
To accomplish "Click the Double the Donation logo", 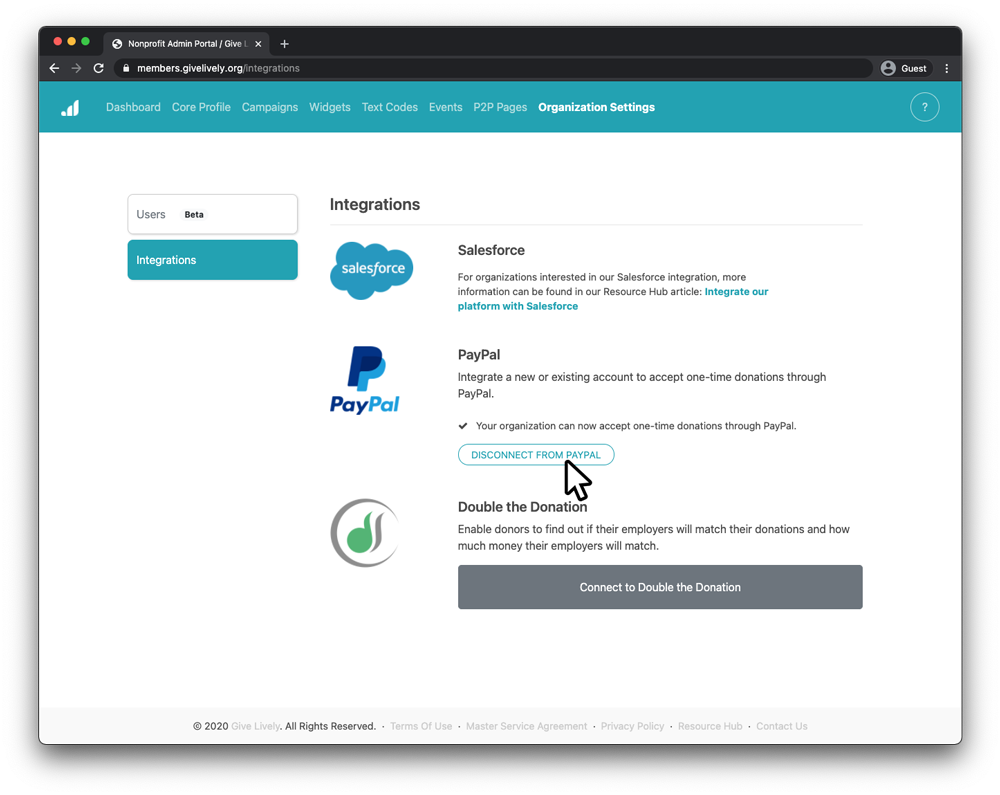I will pyautogui.click(x=364, y=533).
